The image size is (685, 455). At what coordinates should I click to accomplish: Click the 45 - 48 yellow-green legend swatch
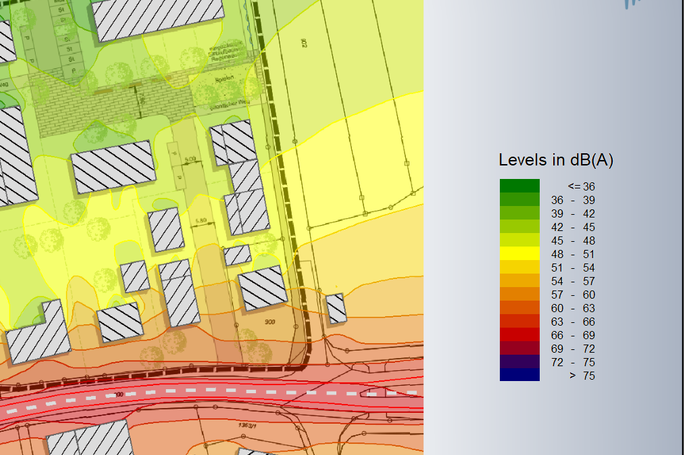[x=520, y=240]
